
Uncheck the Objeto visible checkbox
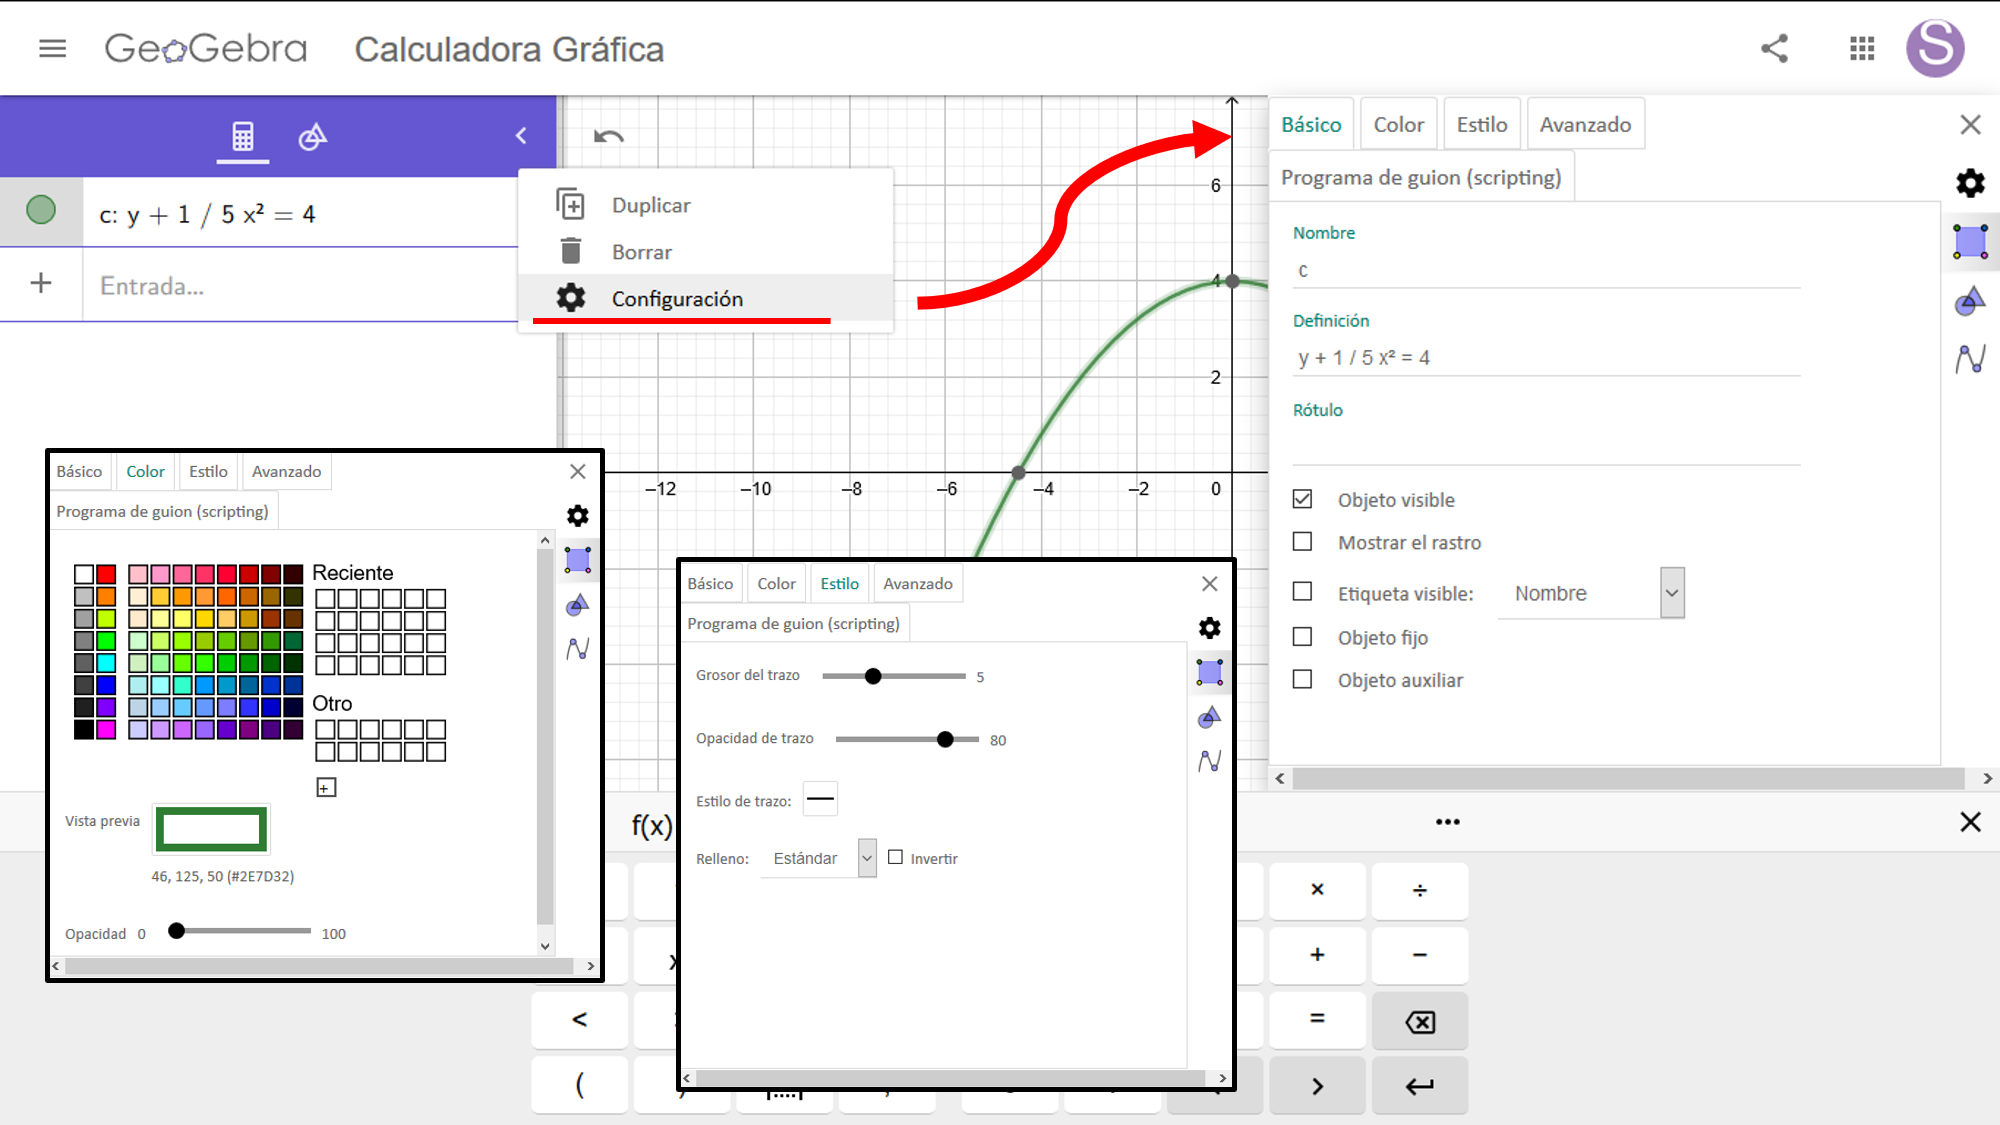tap(1302, 499)
